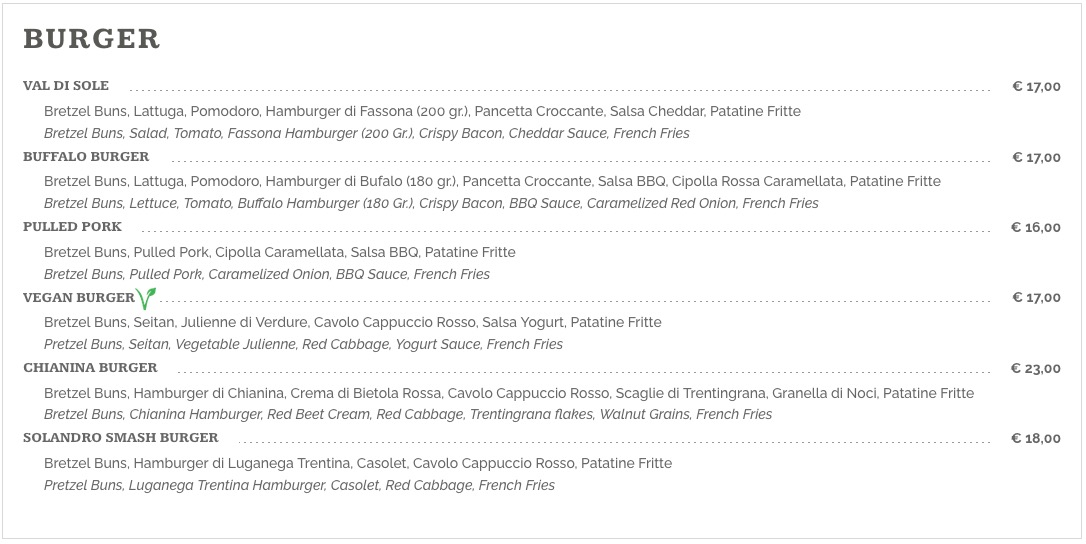
Task: Click the green vegan leaf icon
Action: [x=146, y=298]
